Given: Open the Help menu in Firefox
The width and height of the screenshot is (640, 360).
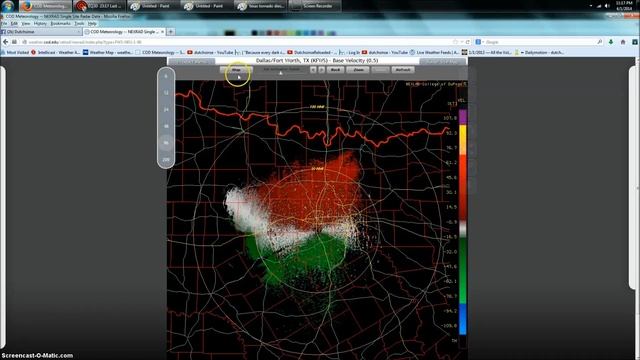Looking at the screenshot, I should coord(92,24).
